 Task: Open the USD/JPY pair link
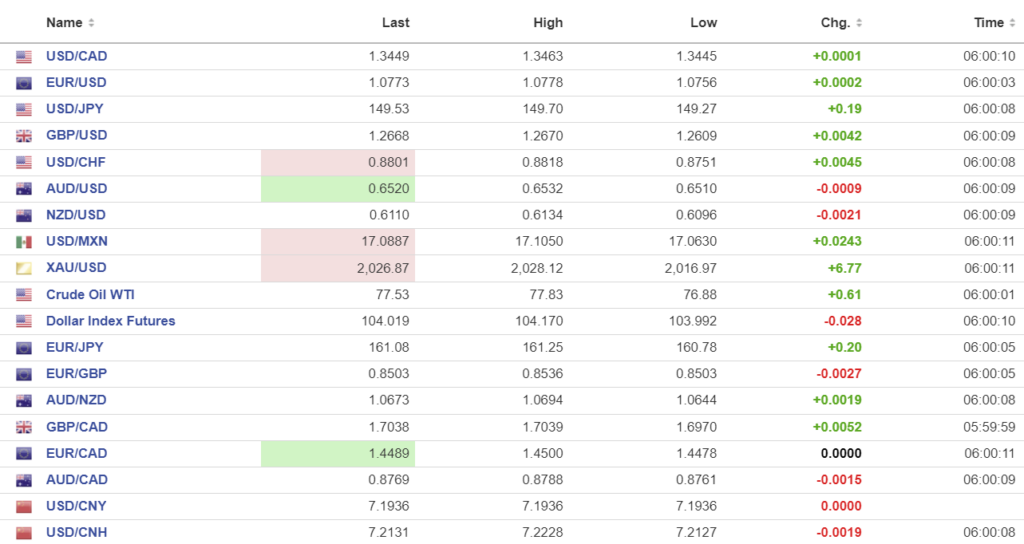[x=75, y=109]
